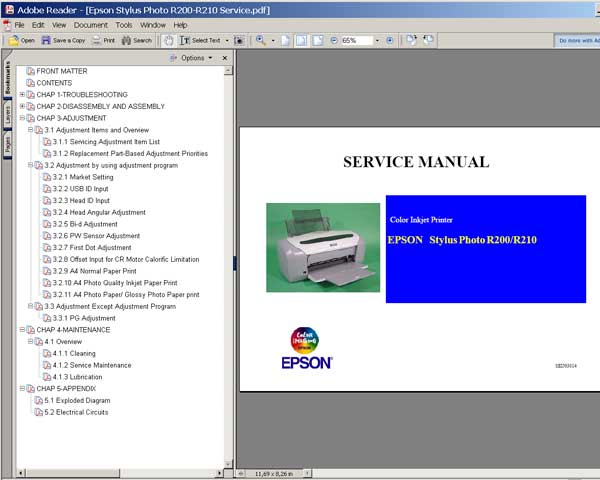
Task: Click the zoom percentage field showing 65%
Action: tap(356, 40)
